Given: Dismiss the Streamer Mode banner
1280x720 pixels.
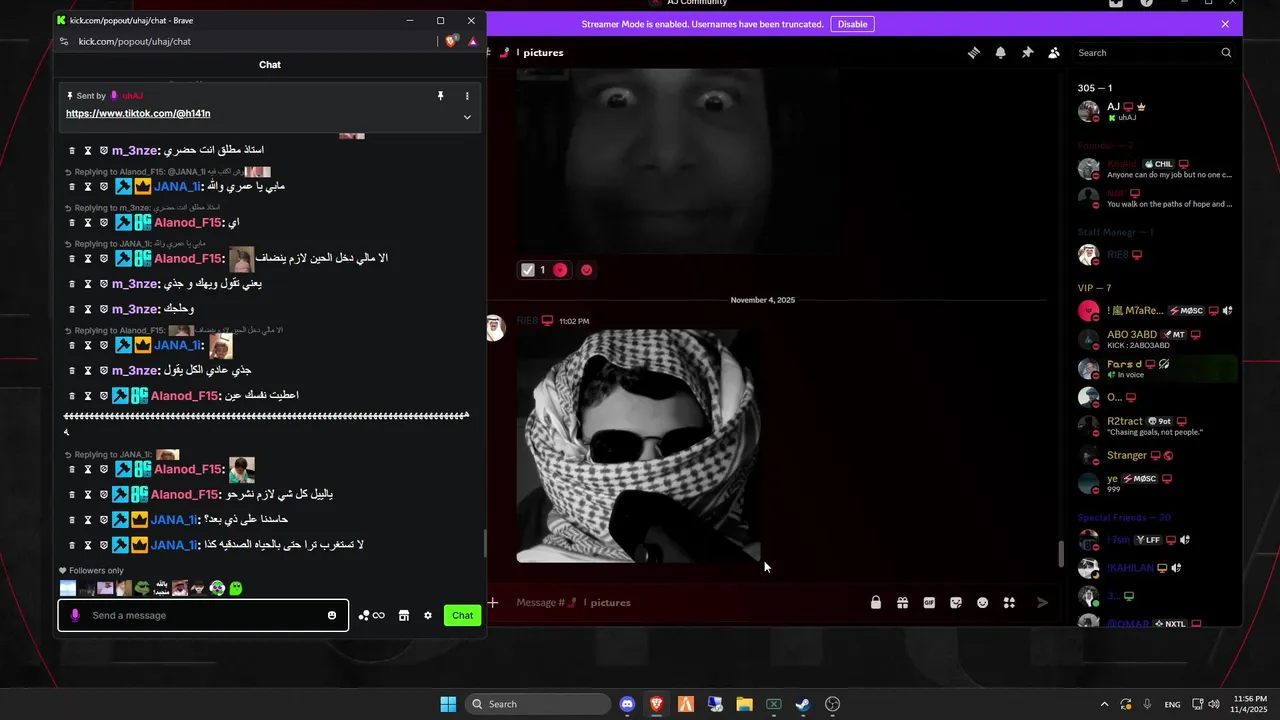Looking at the screenshot, I should click(x=1225, y=24).
